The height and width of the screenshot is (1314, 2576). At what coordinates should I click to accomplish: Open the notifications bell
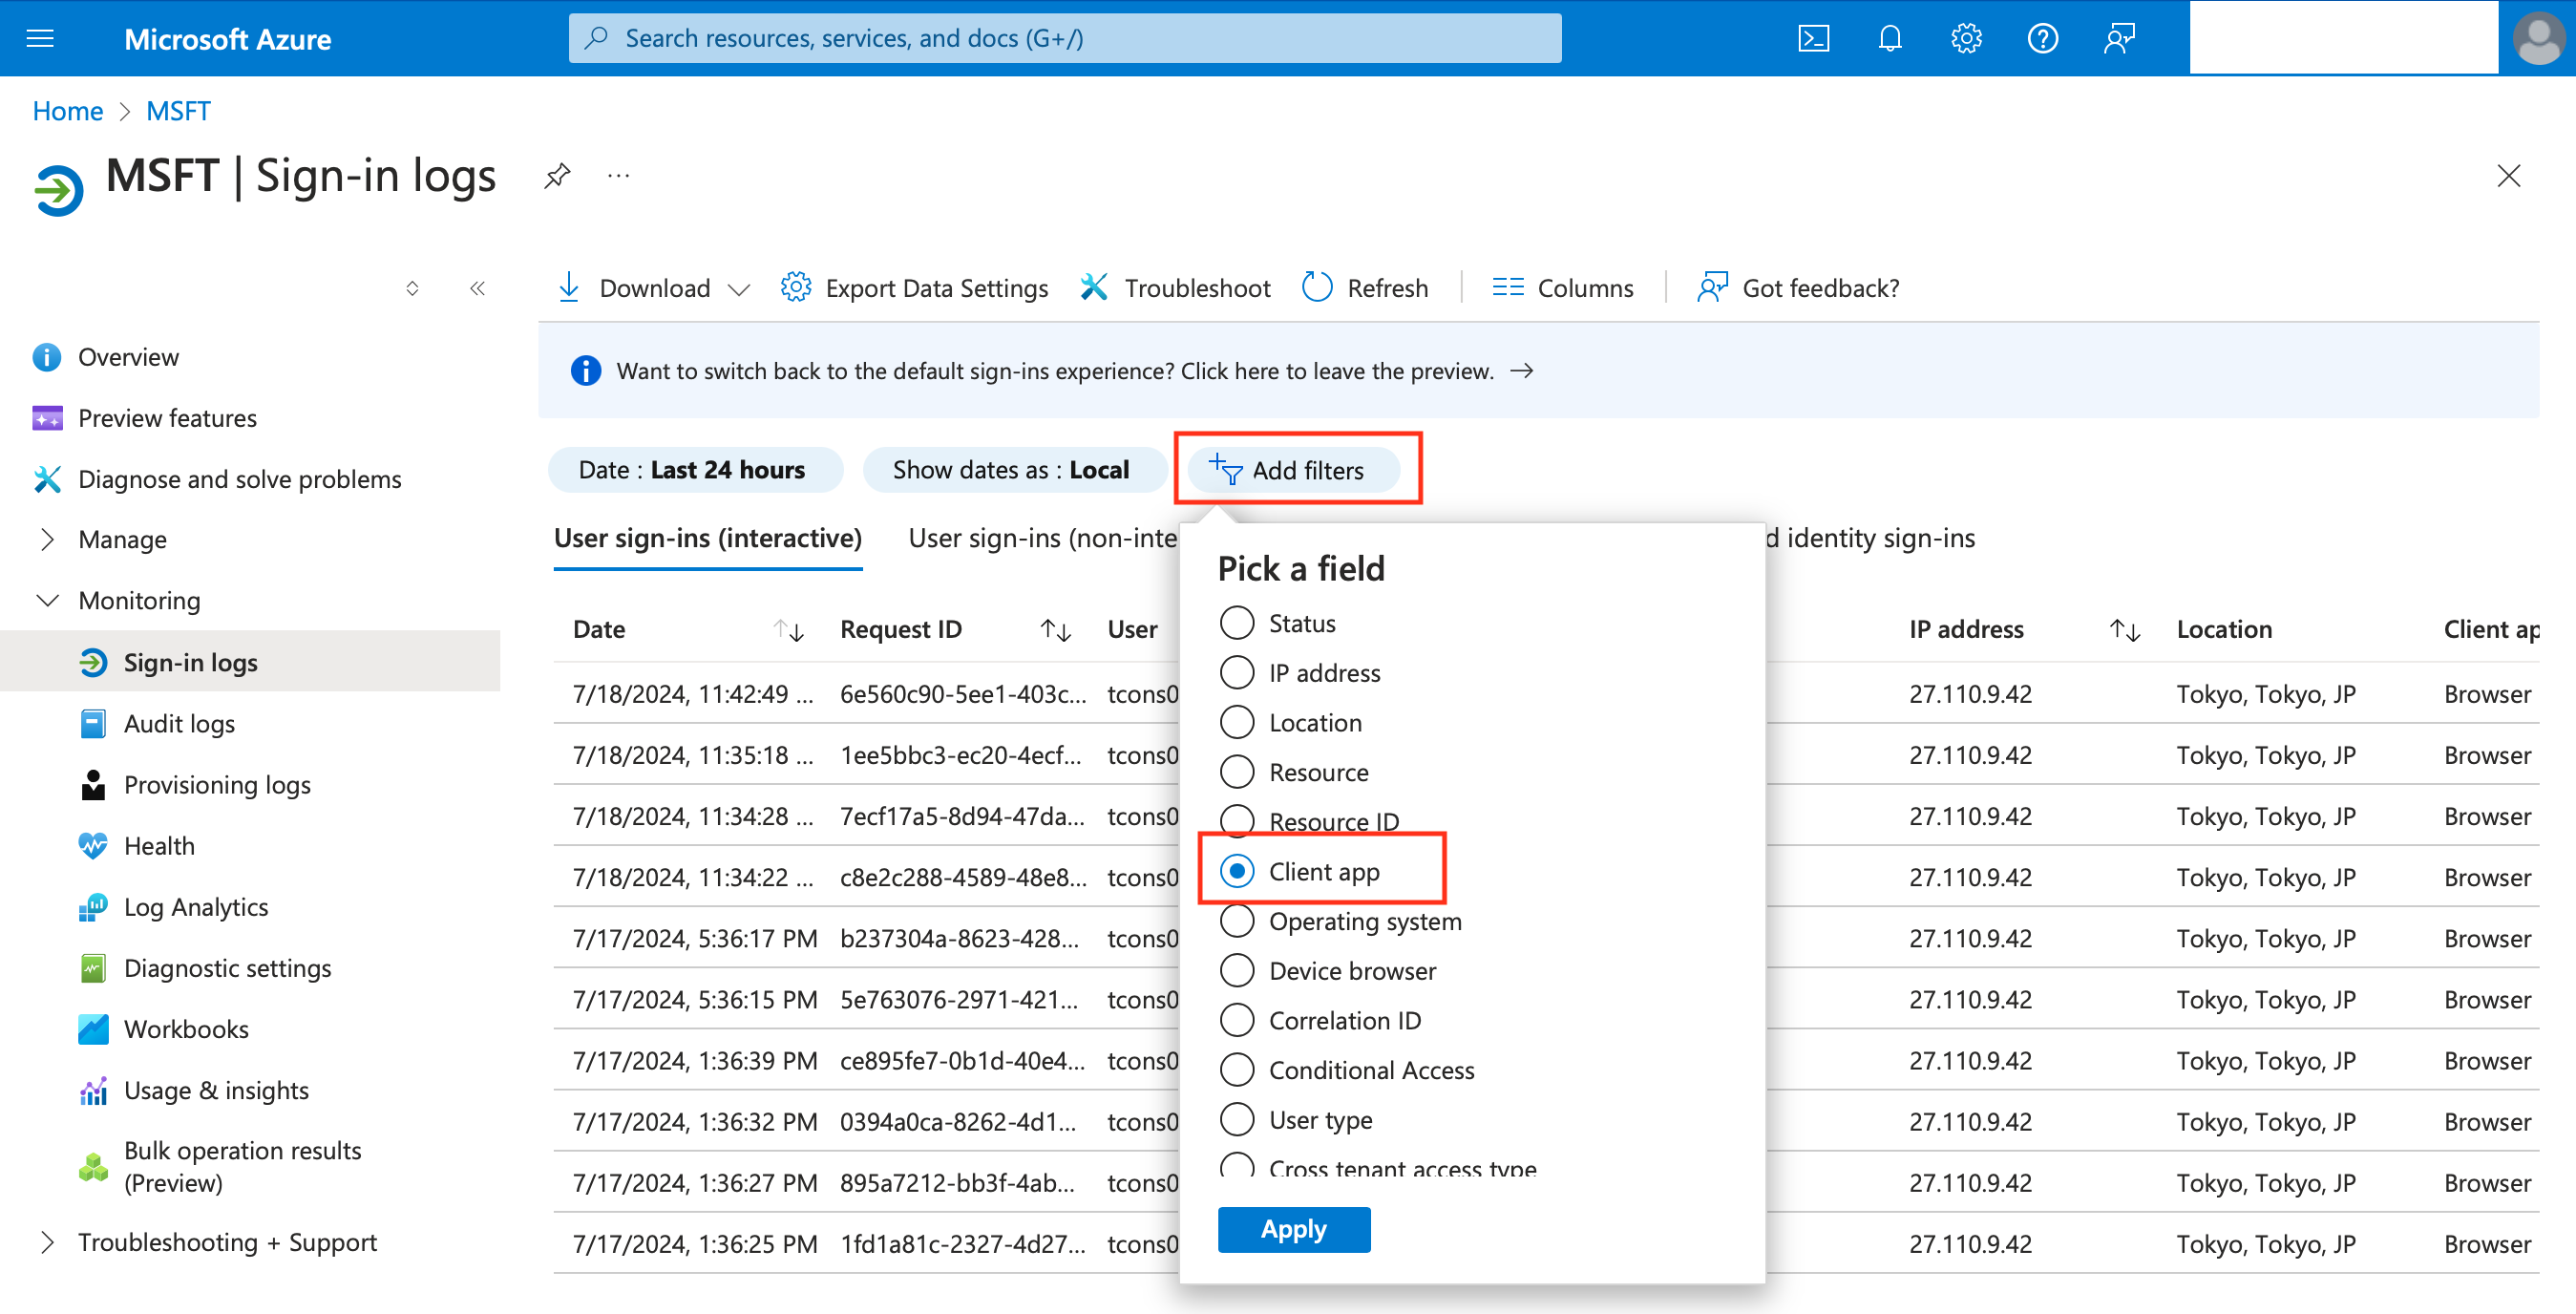(1889, 38)
